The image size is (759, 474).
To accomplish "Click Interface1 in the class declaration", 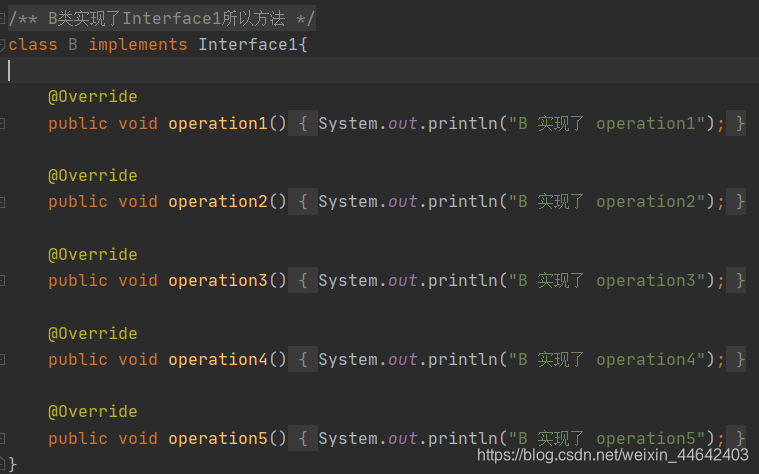I will pos(248,45).
